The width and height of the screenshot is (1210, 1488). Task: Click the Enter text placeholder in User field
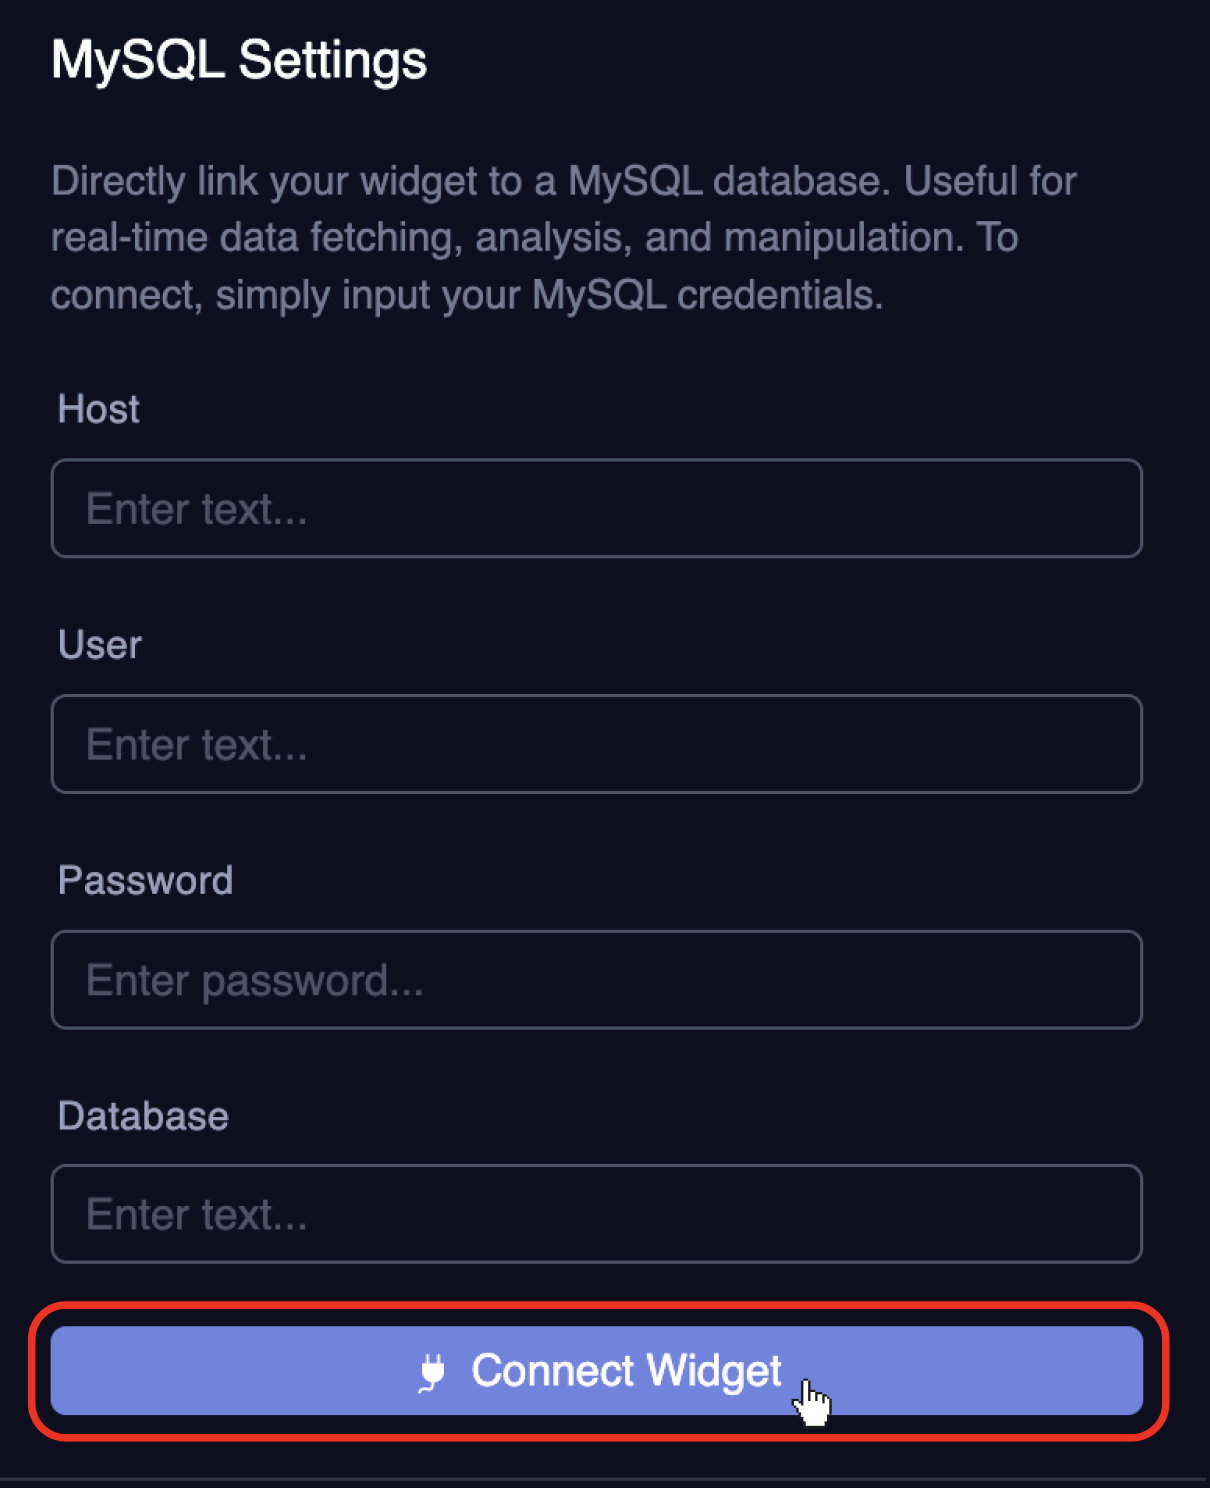click(x=196, y=744)
